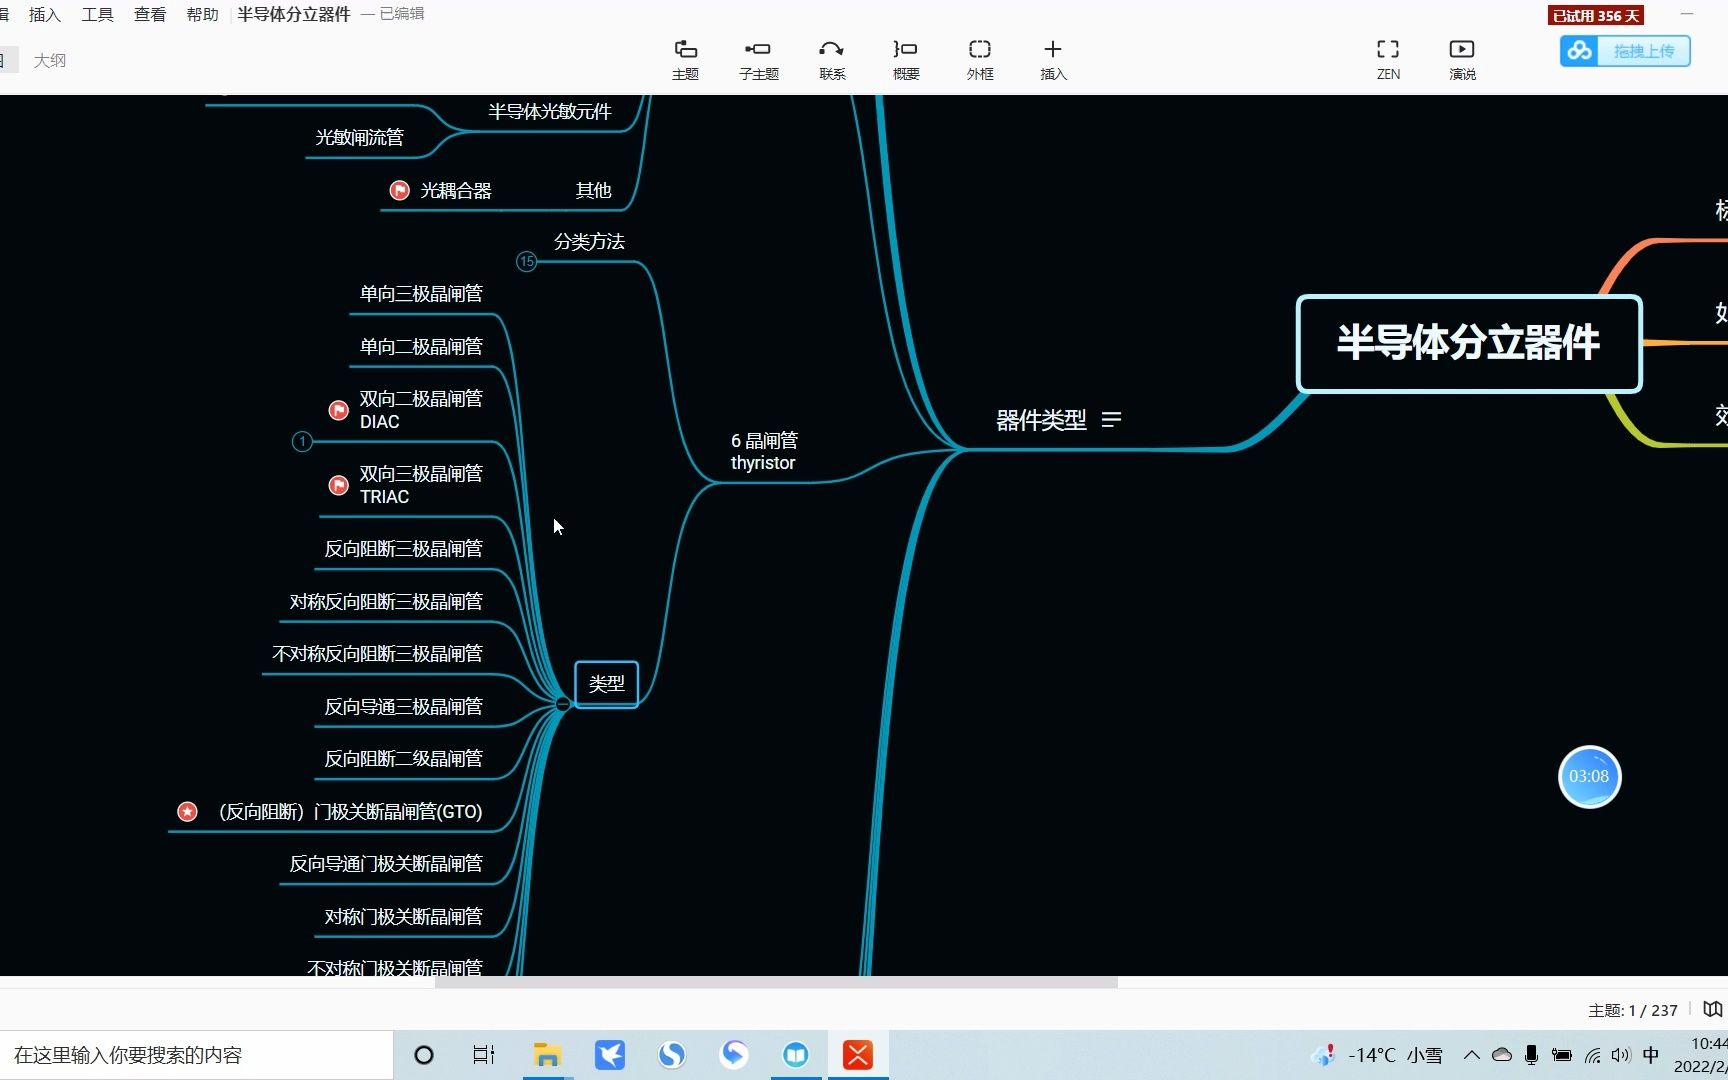Select the central topic 半导体分立器件
The width and height of the screenshot is (1728, 1080).
tap(1469, 343)
